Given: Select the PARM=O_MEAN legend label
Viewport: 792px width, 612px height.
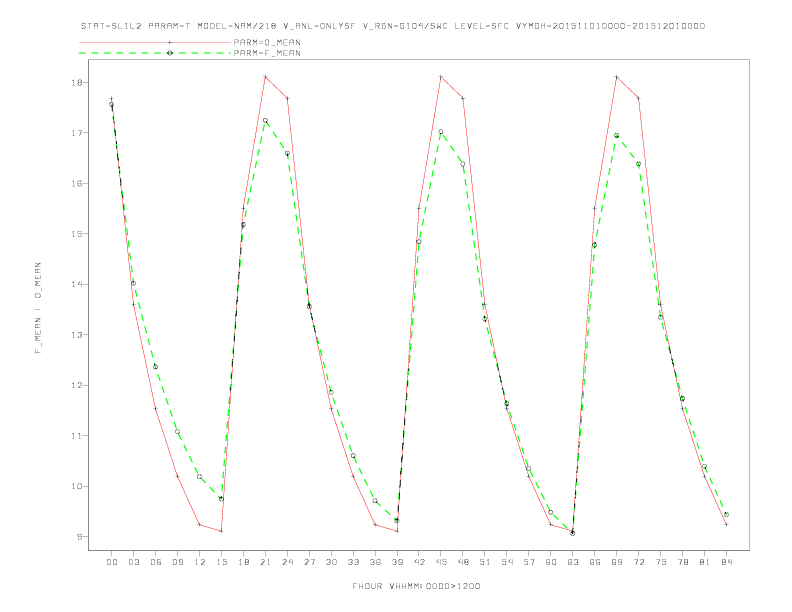Looking at the screenshot, I should tap(267, 42).
